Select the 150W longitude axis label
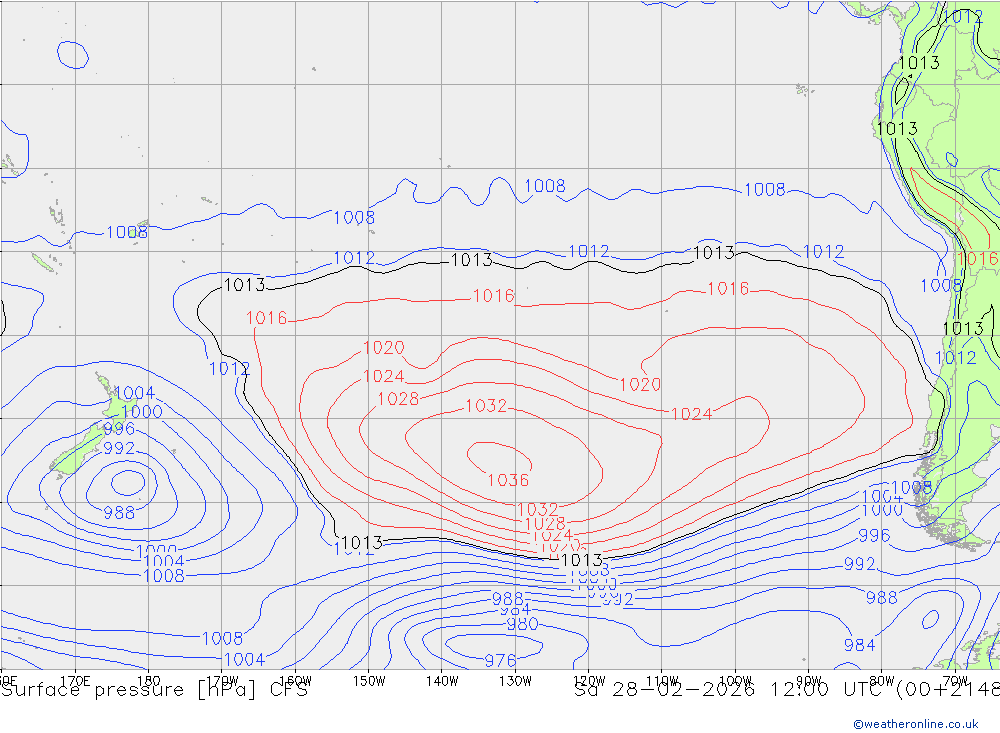The height and width of the screenshot is (733, 1000). point(369,681)
